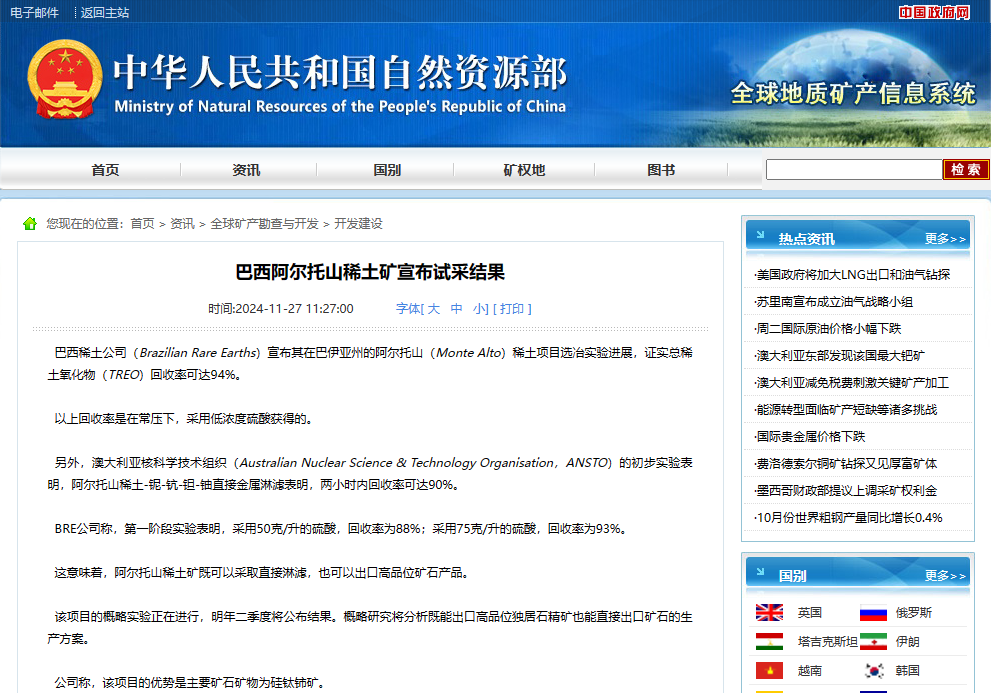Click the green home icon in the breadcrumb
This screenshot has height=693, width=991.
pos(29,223)
